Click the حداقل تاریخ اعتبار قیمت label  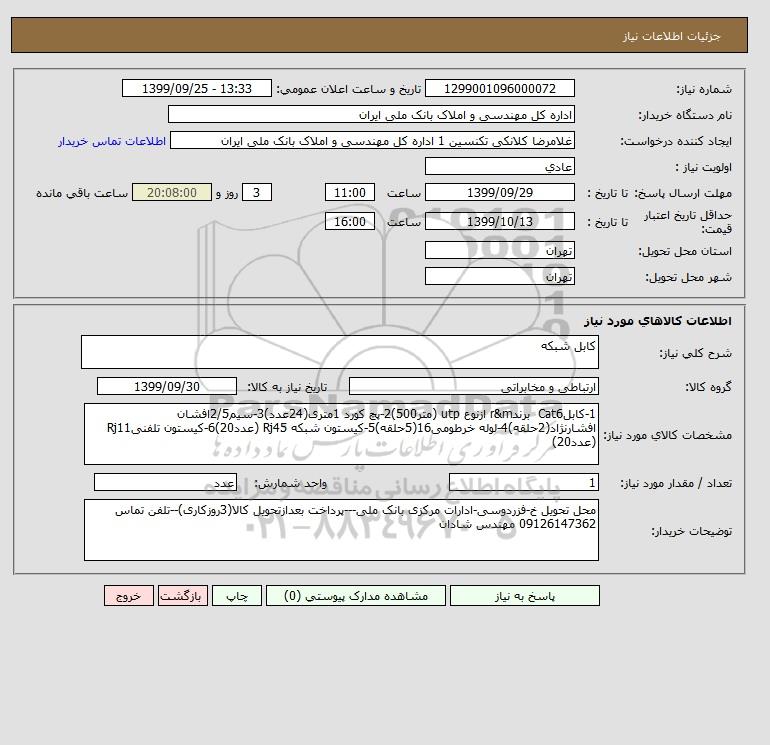[688, 222]
